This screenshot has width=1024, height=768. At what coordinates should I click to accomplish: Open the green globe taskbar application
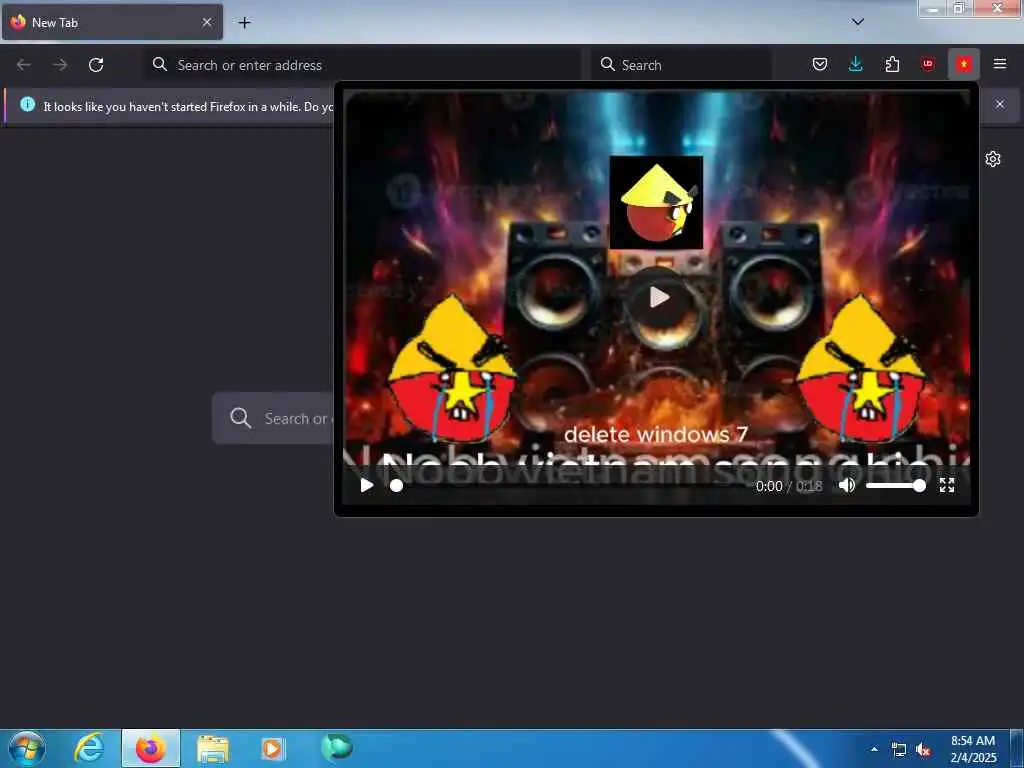336,747
